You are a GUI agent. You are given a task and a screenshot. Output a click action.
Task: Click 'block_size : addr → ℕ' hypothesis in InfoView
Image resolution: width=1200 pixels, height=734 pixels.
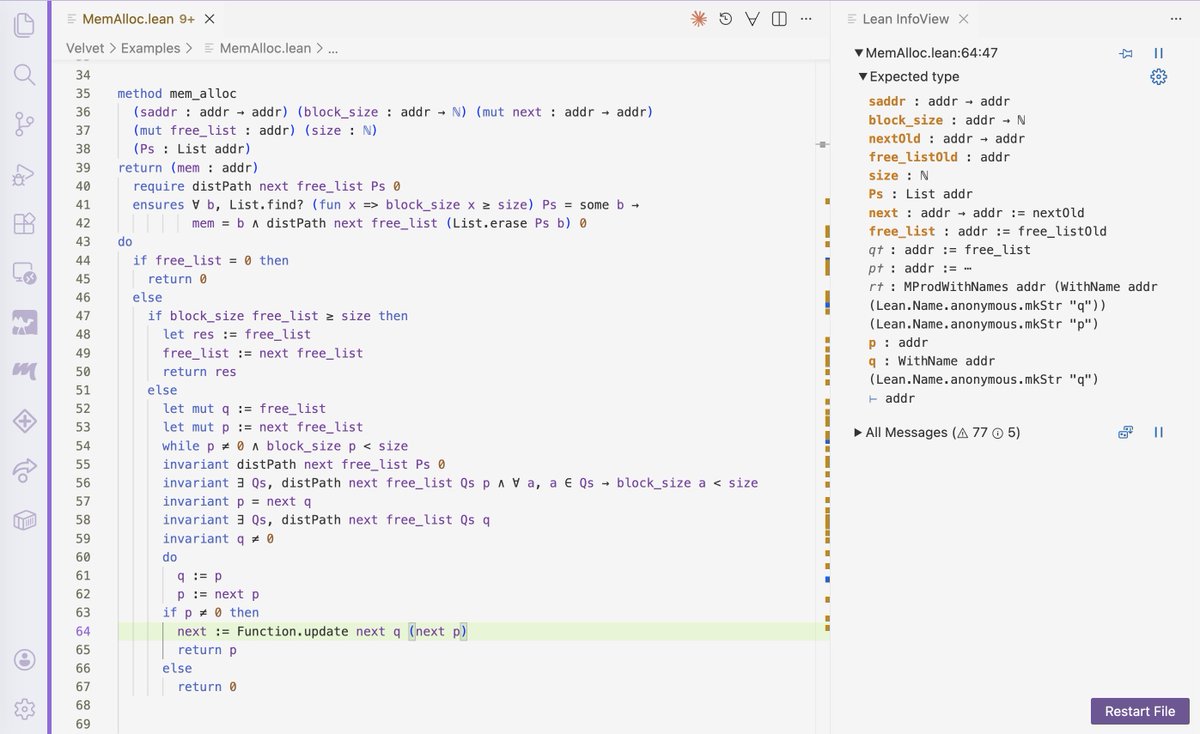pyautogui.click(x=946, y=120)
